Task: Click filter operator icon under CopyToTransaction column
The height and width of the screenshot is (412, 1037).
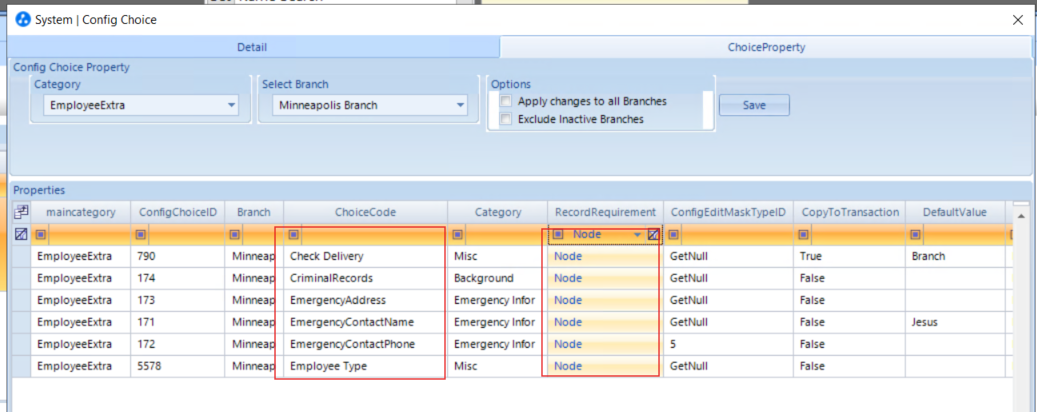Action: click(x=804, y=234)
